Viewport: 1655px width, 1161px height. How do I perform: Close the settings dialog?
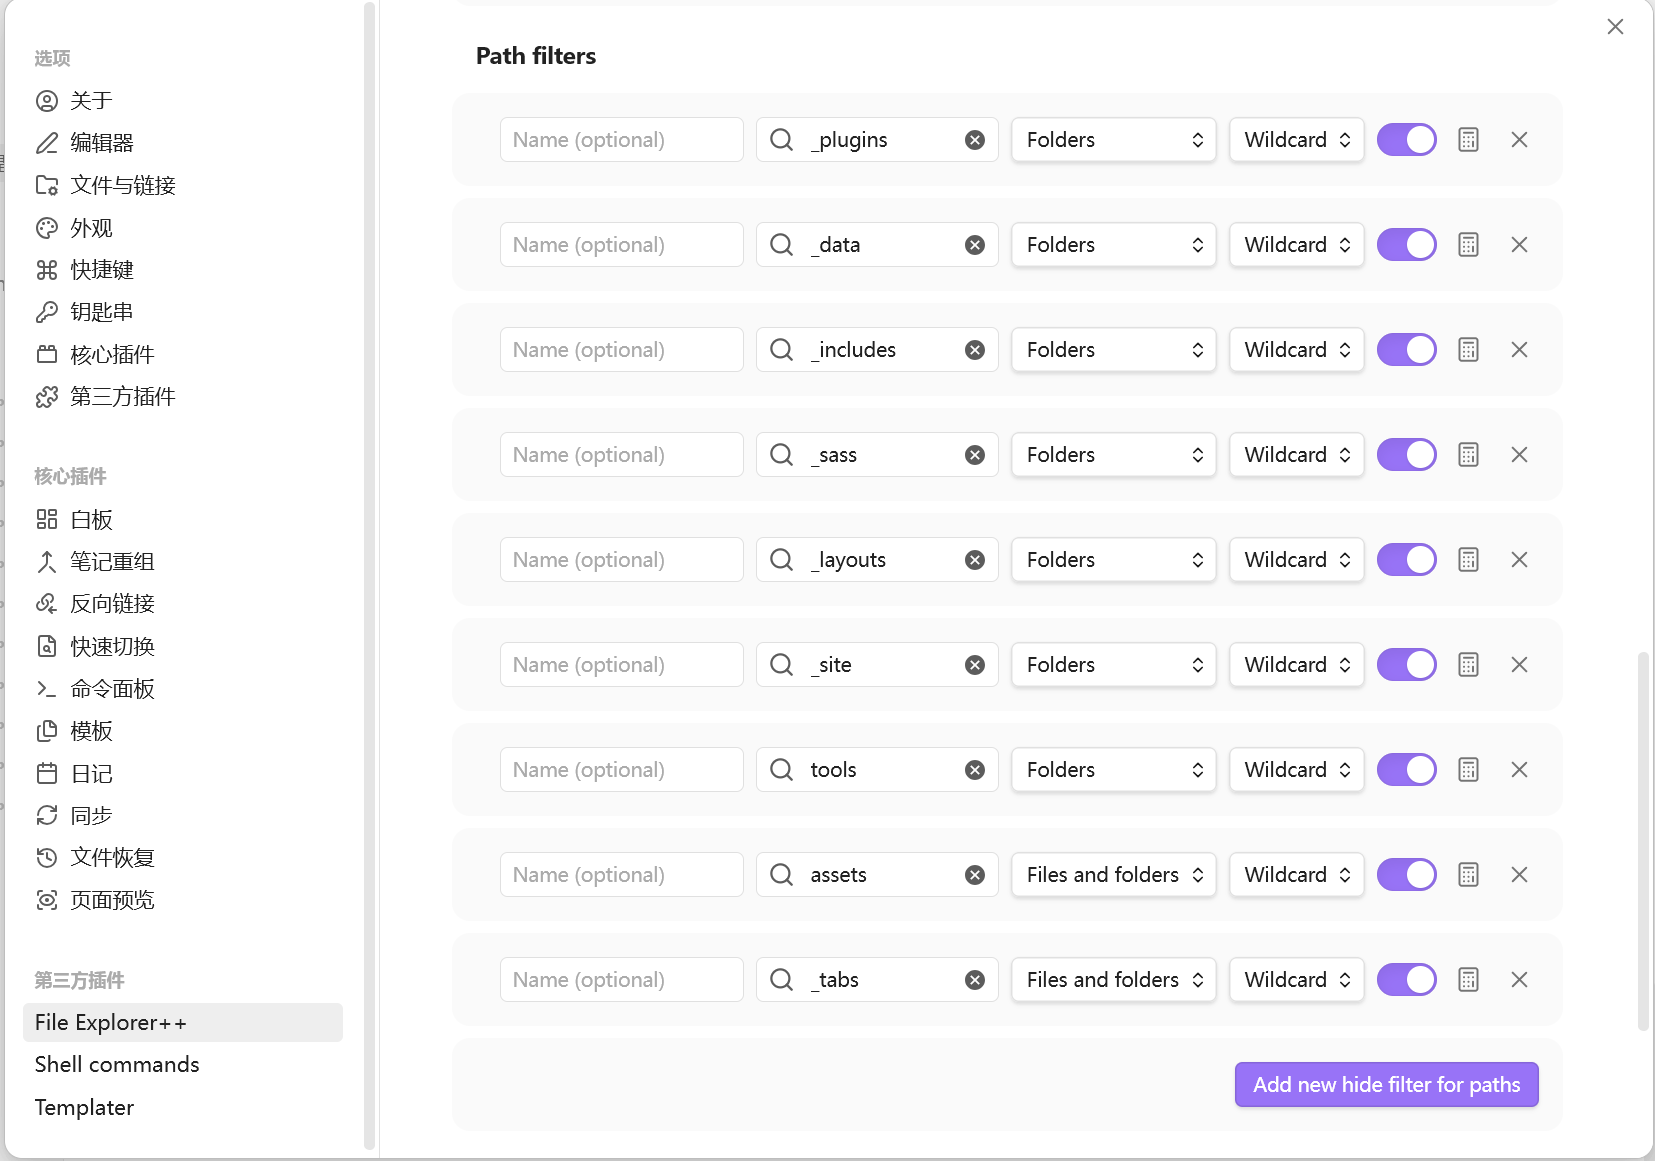pos(1615,27)
